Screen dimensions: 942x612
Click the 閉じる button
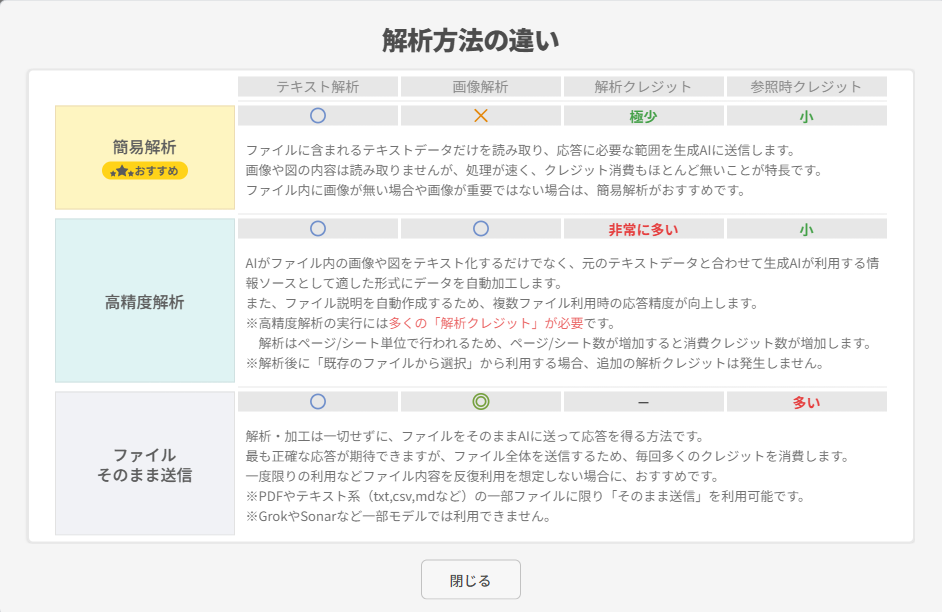click(x=470, y=580)
